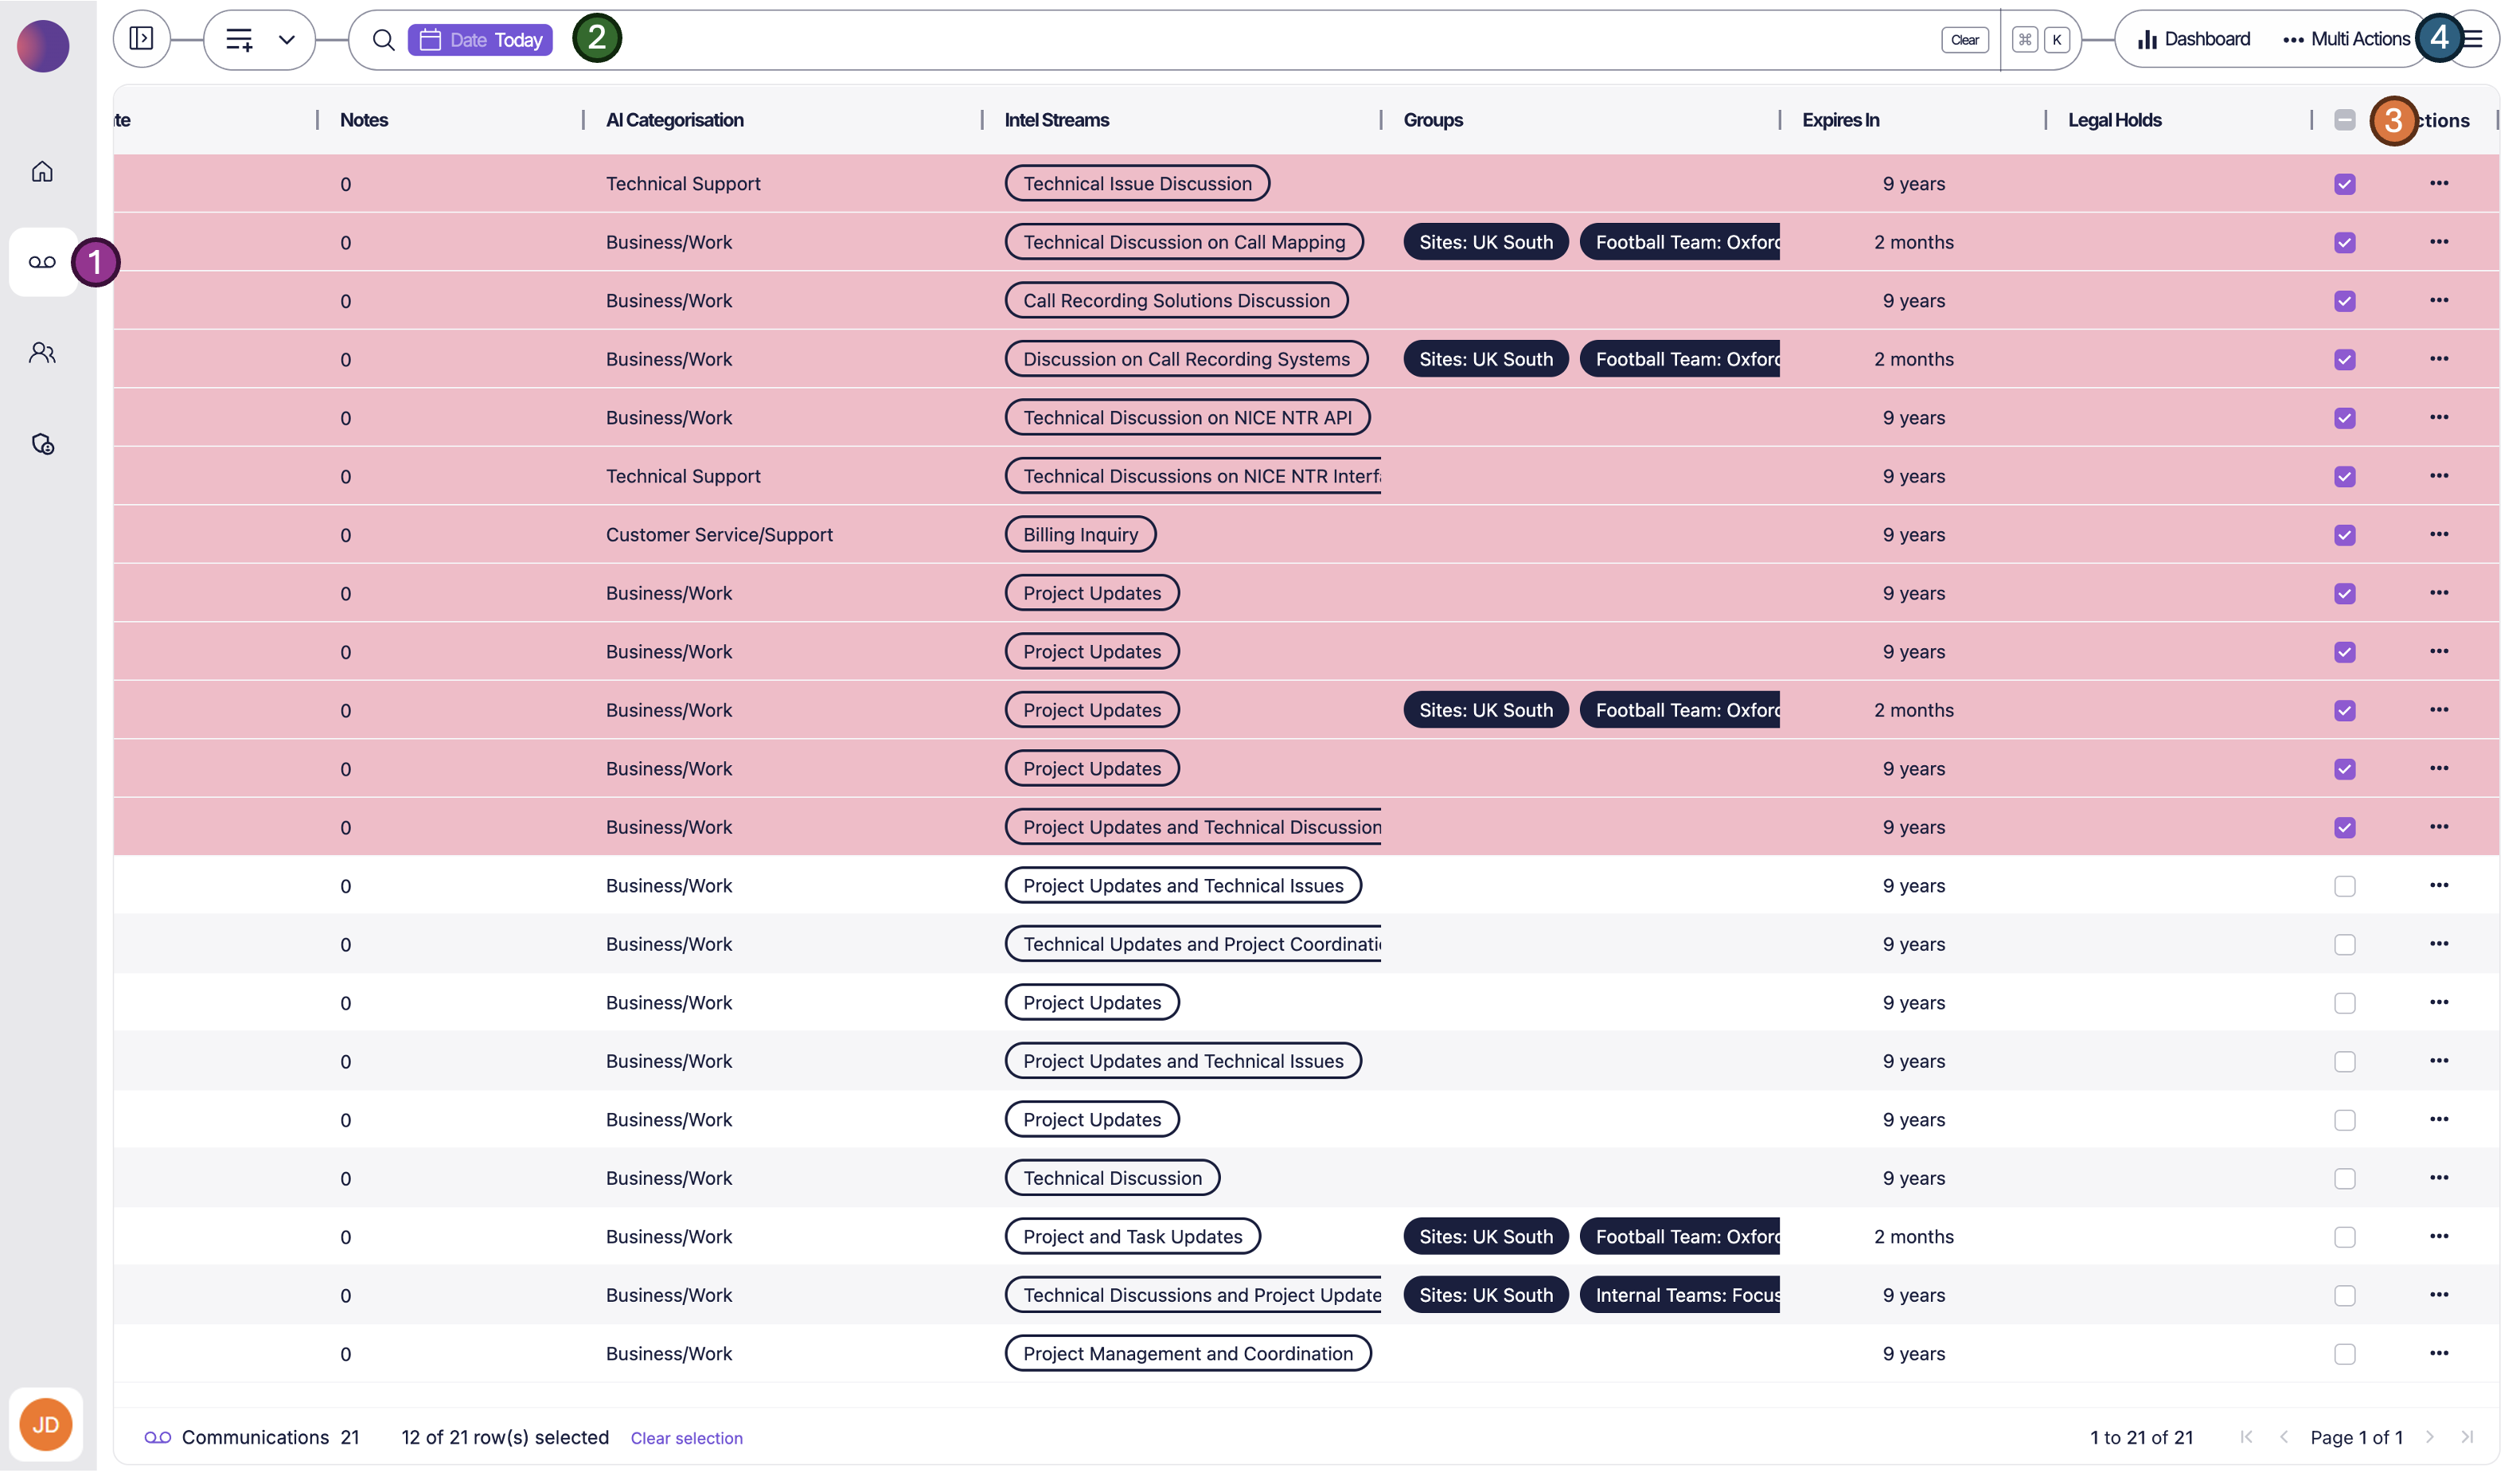The width and height of the screenshot is (2520, 1473).
Task: Open the row actions menu for Billing Inquiry
Action: coord(2440,534)
